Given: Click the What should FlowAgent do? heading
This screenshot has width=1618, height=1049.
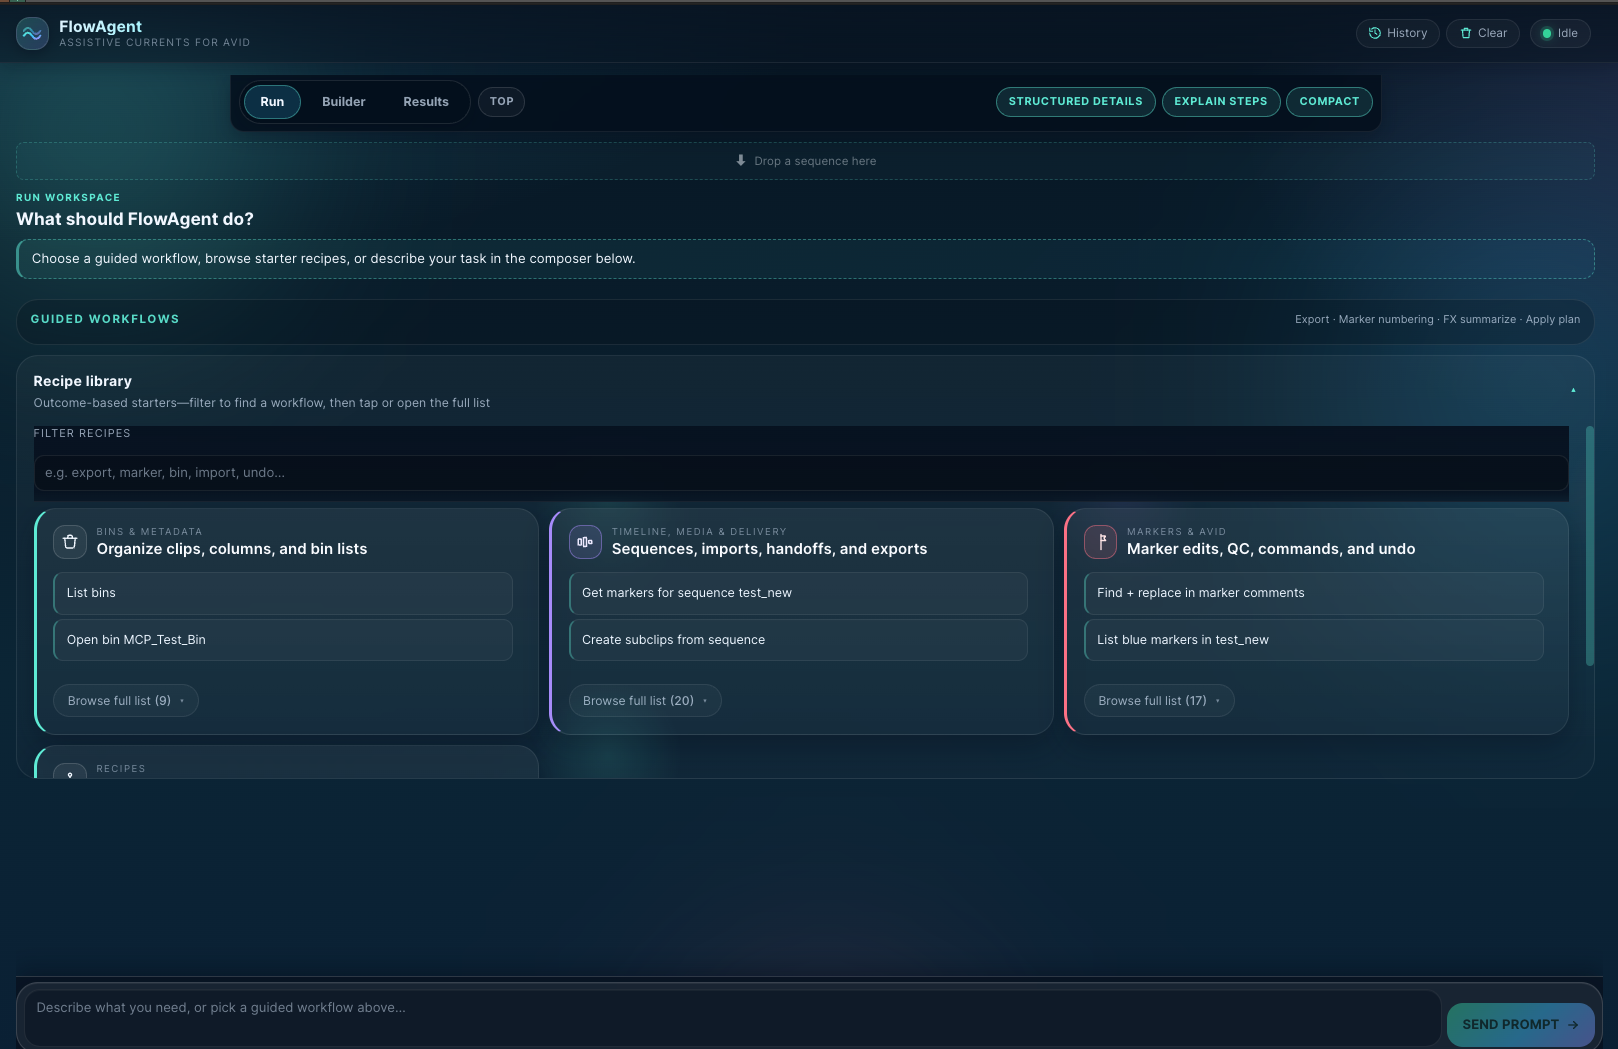Looking at the screenshot, I should [135, 219].
